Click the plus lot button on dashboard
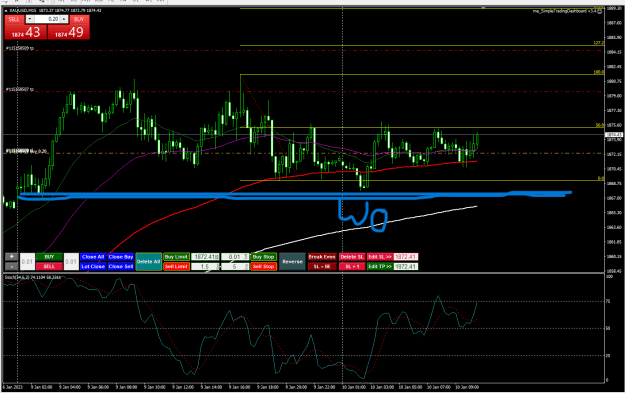The image size is (625, 393). point(12,257)
